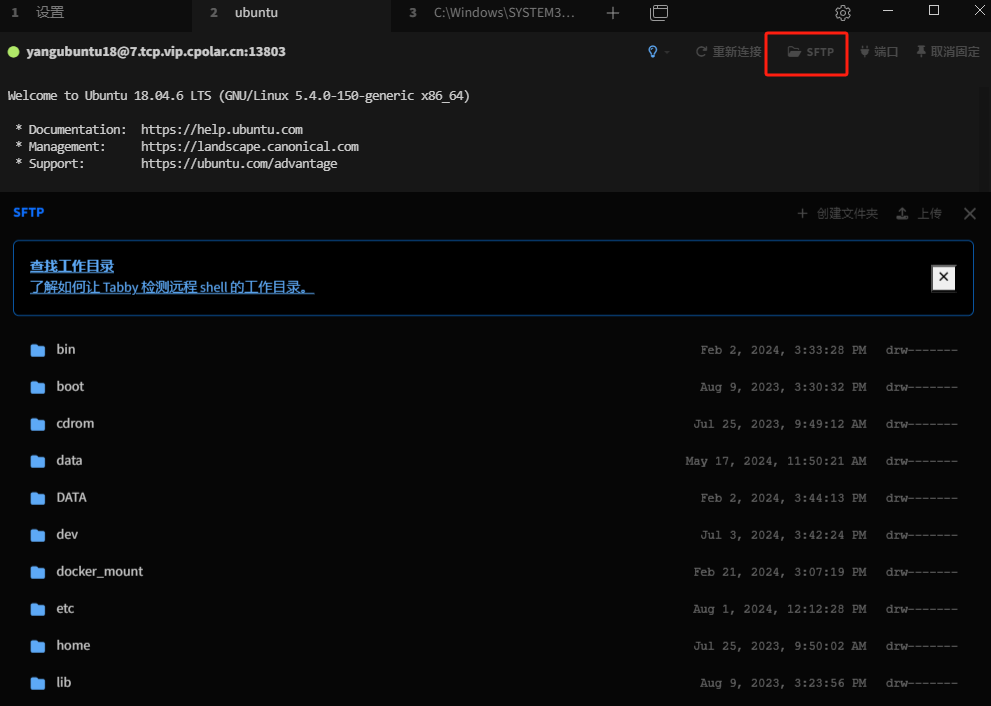Click the lightbulb icon in session toolbar
Image resolution: width=991 pixels, height=706 pixels.
pyautogui.click(x=653, y=52)
